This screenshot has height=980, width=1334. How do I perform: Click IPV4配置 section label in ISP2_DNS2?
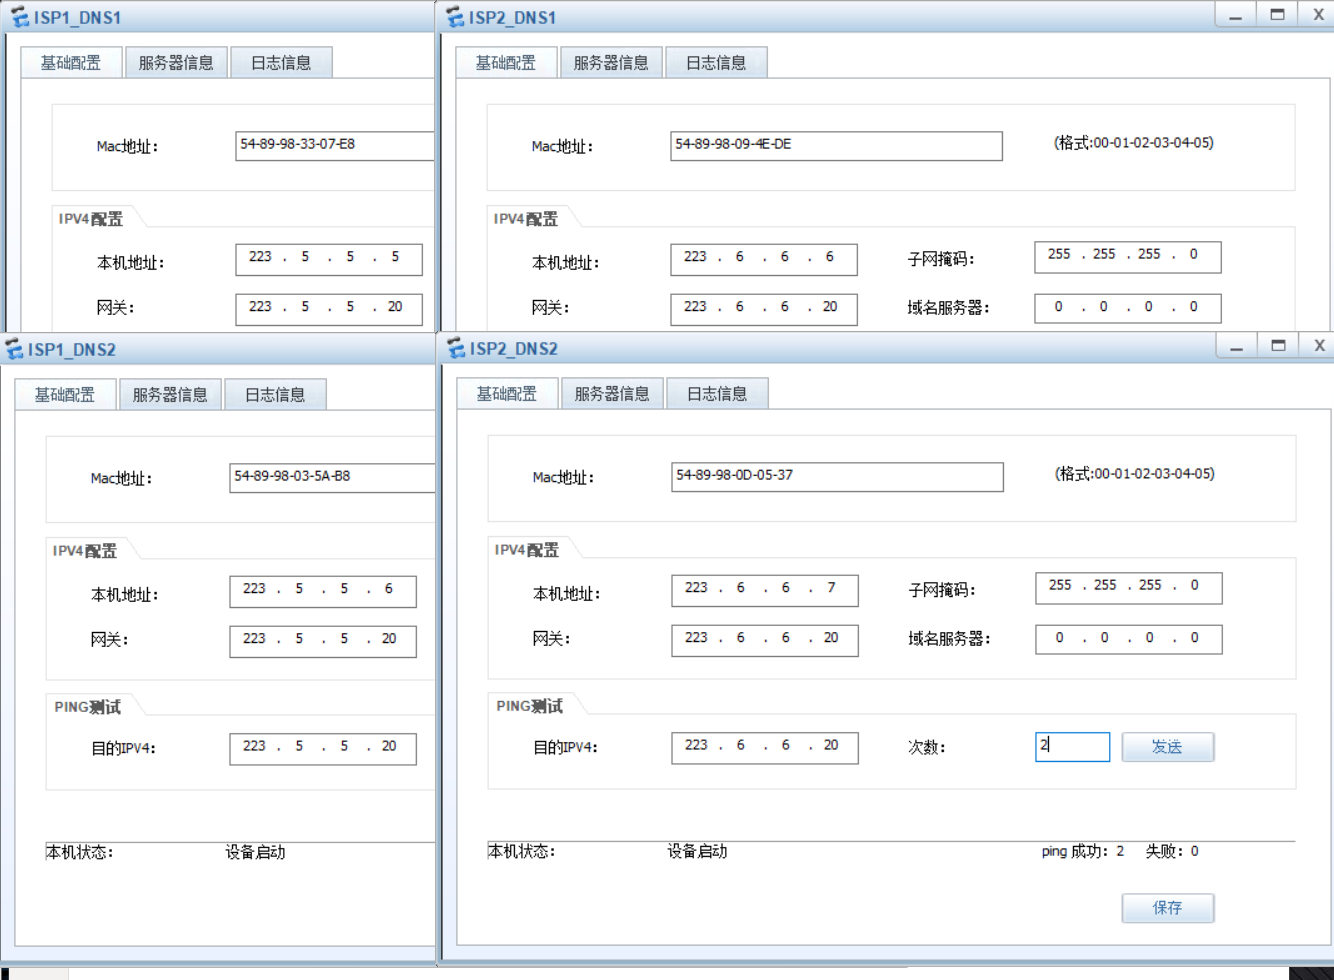tap(527, 550)
